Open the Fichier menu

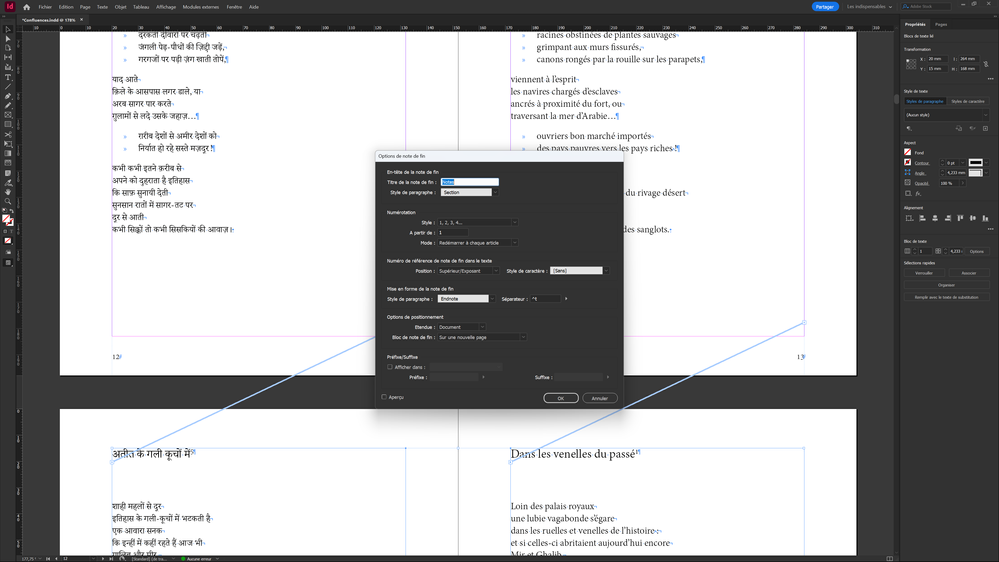(45, 7)
